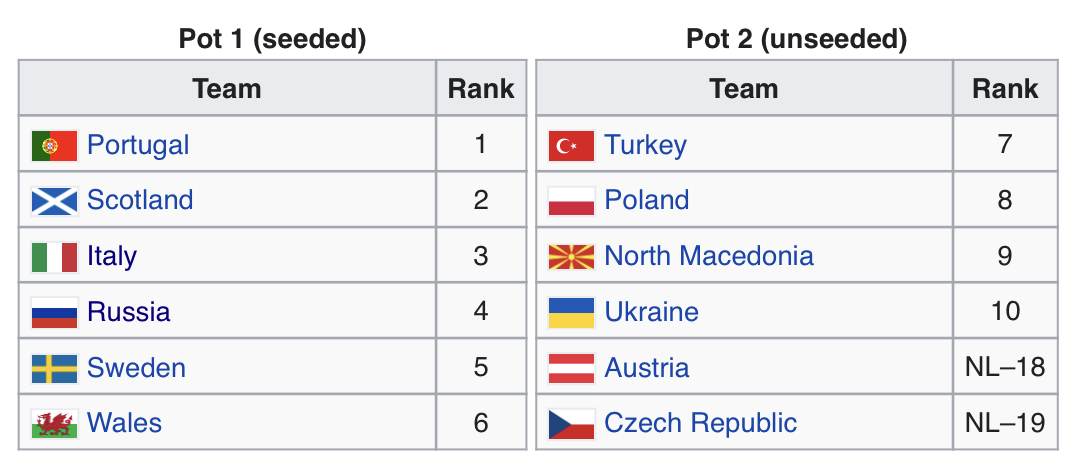Click the Ukraine flag icon
Screen dimensions: 1084x467
(572, 313)
